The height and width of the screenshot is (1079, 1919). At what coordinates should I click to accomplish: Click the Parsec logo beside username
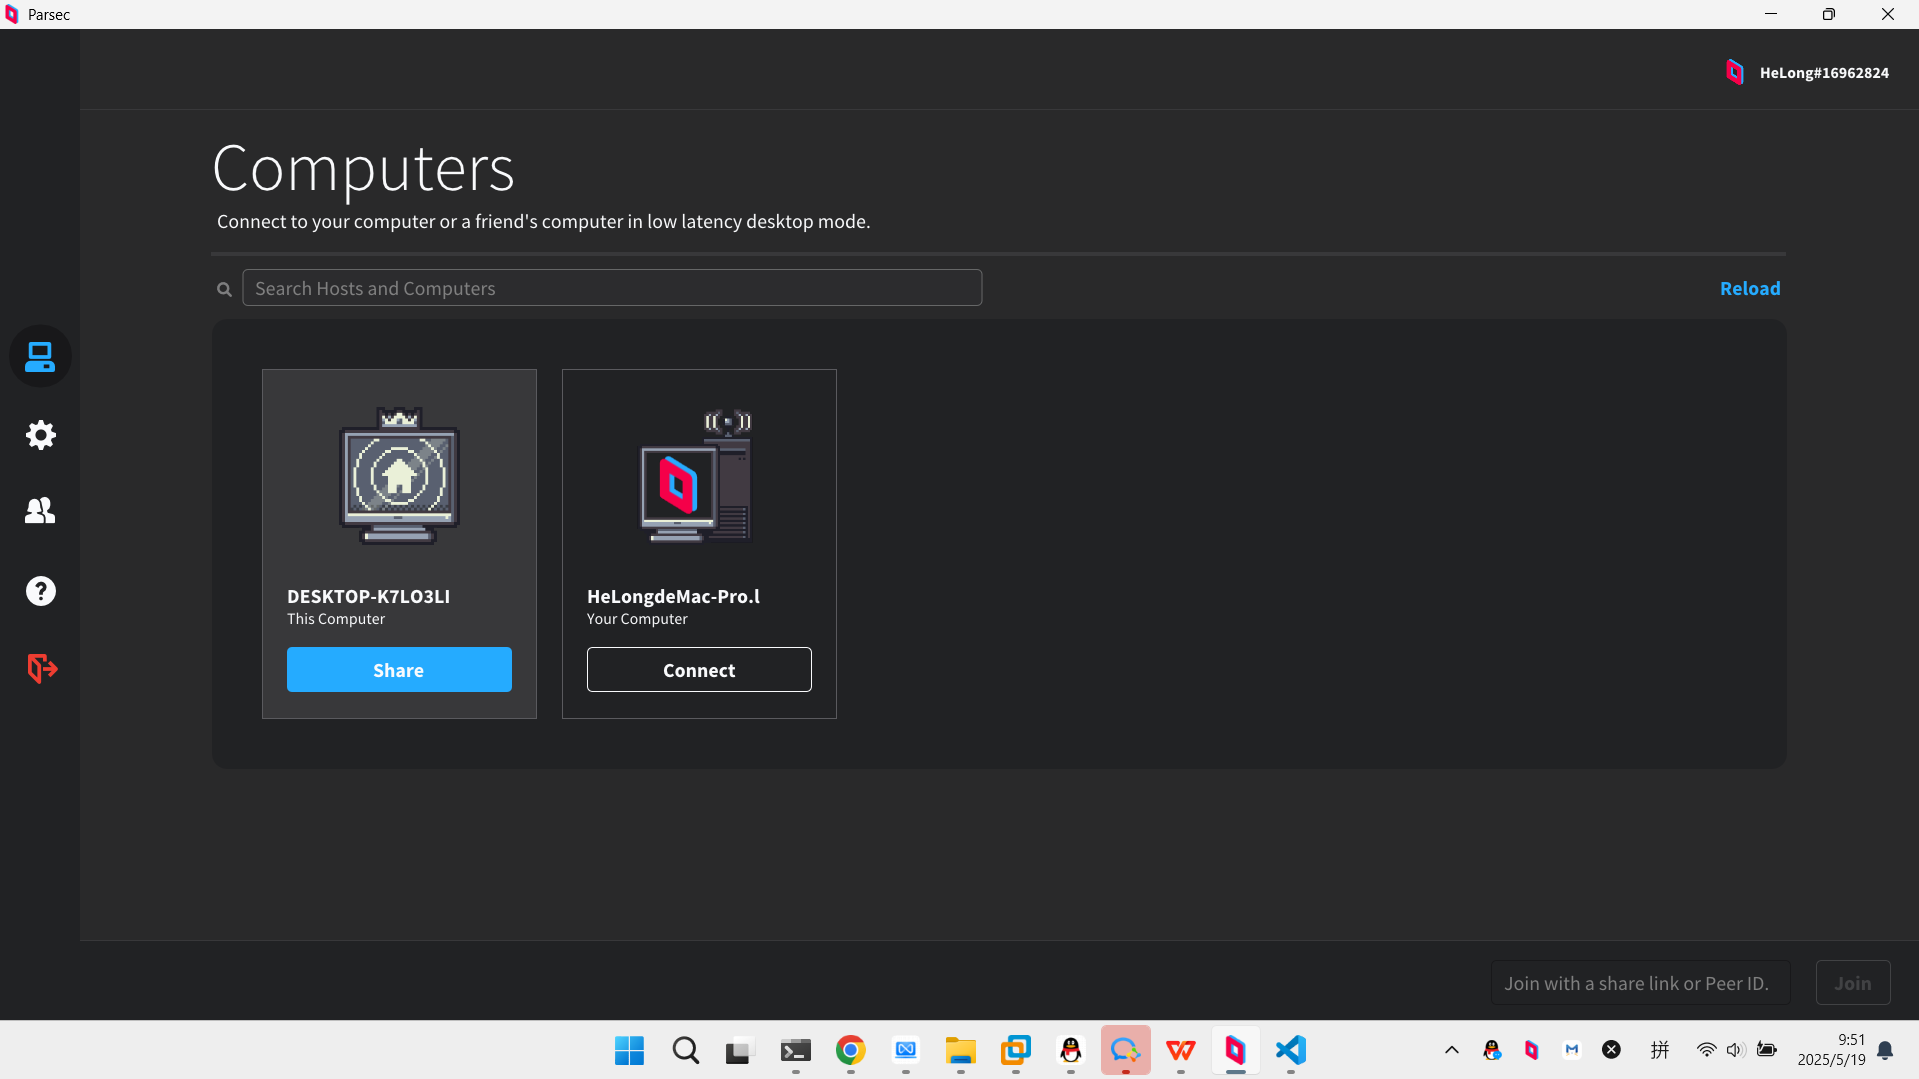pos(1735,72)
